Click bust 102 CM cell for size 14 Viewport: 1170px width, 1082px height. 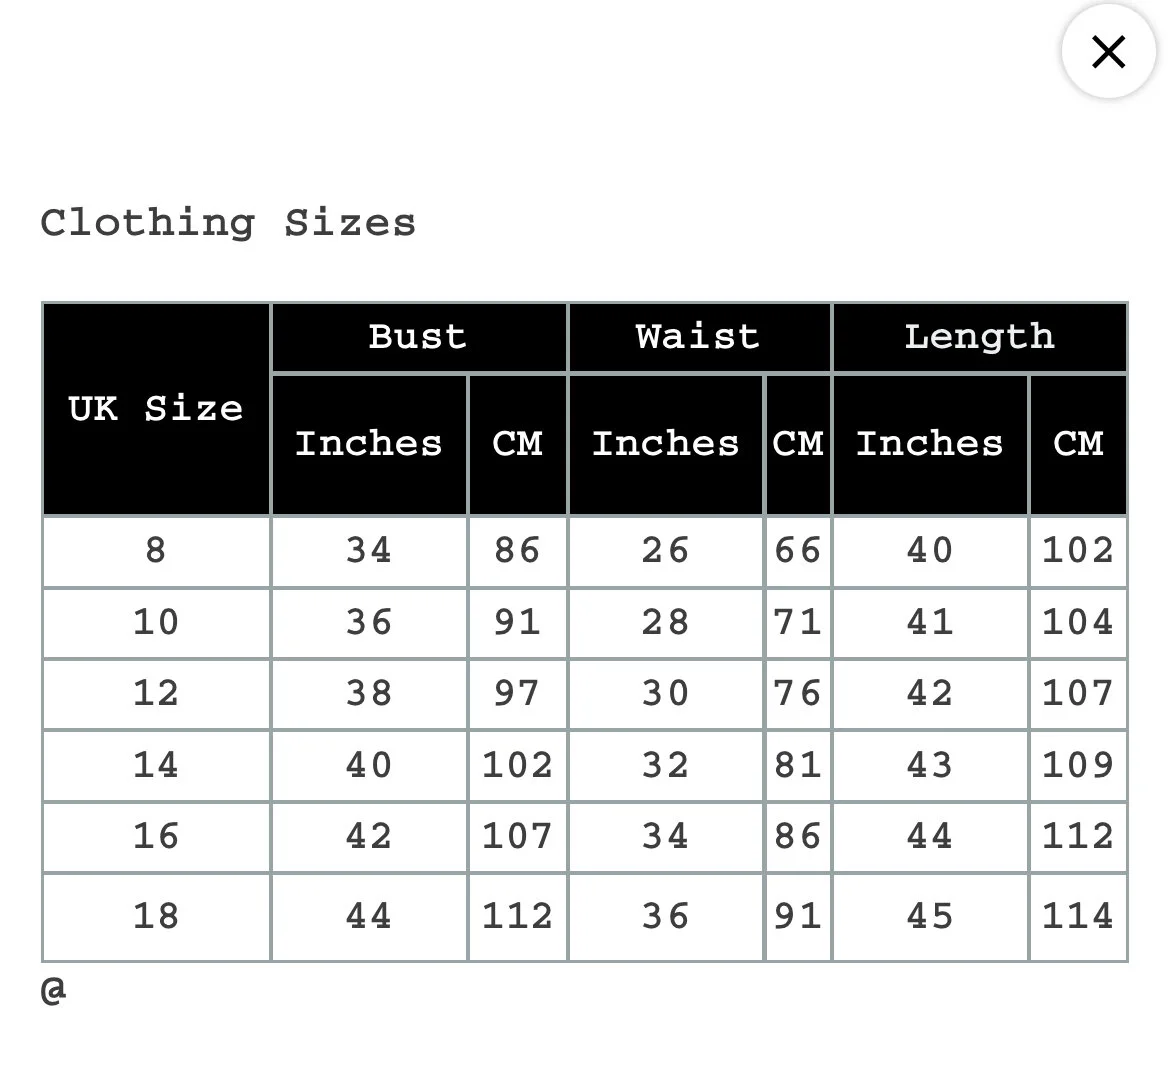point(517,766)
